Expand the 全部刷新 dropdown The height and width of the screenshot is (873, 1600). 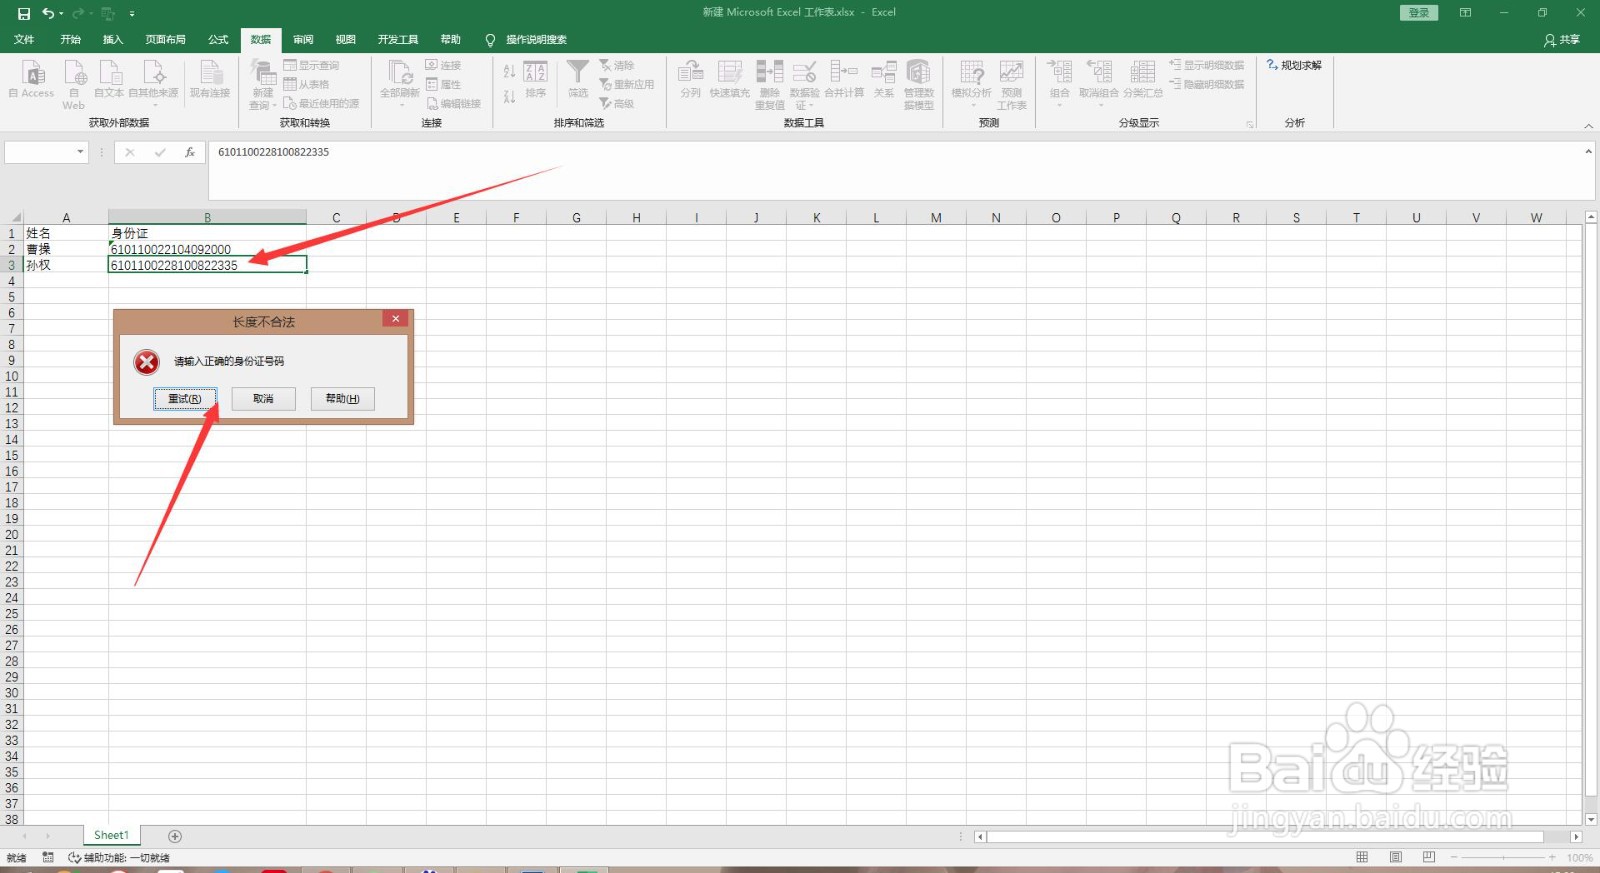[400, 105]
